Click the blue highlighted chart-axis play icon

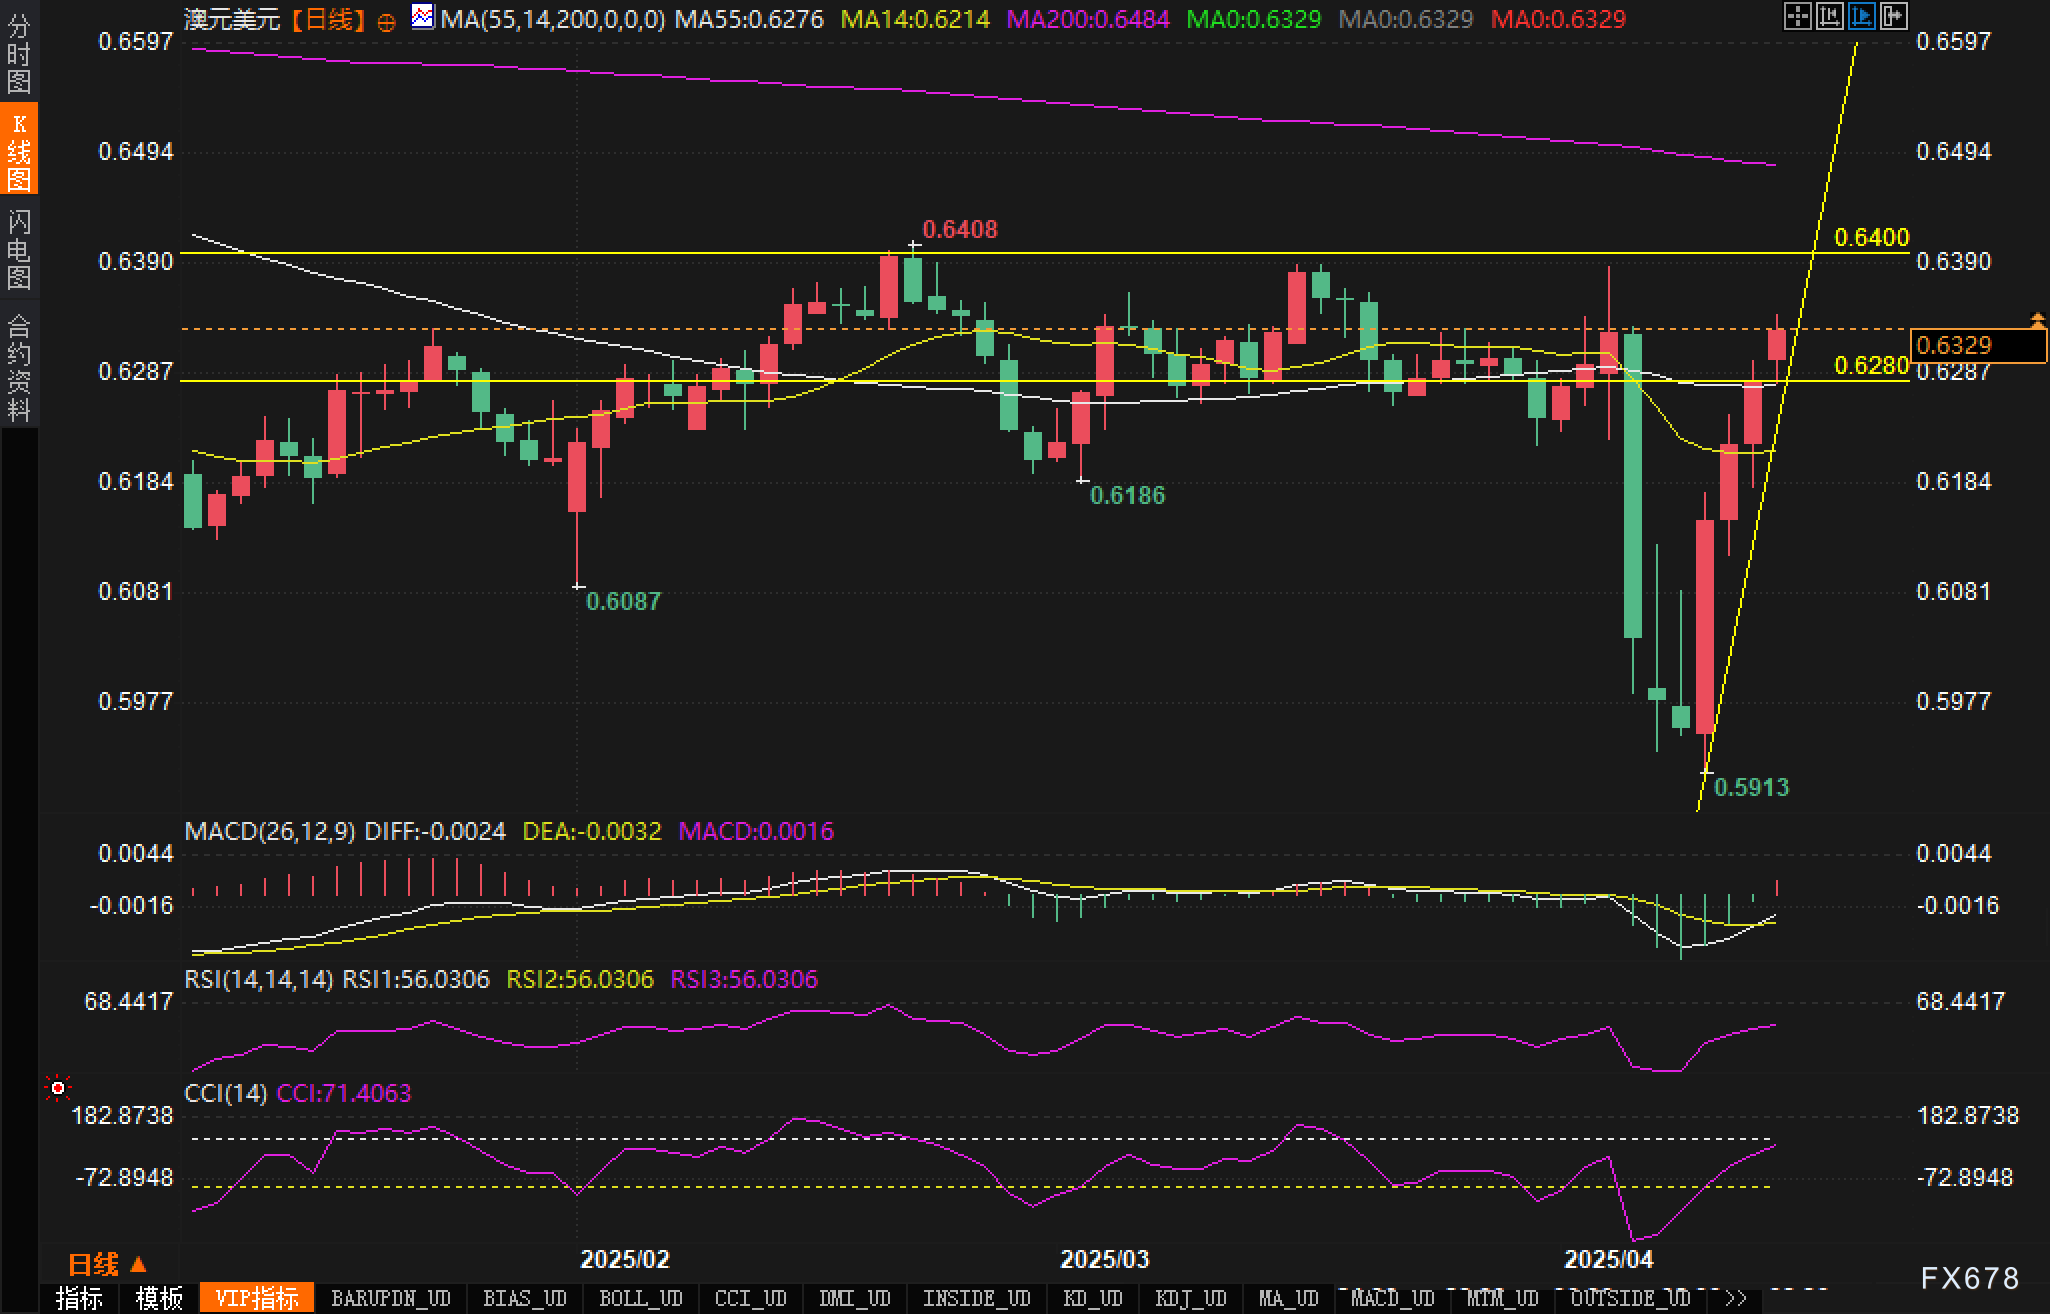click(1861, 16)
